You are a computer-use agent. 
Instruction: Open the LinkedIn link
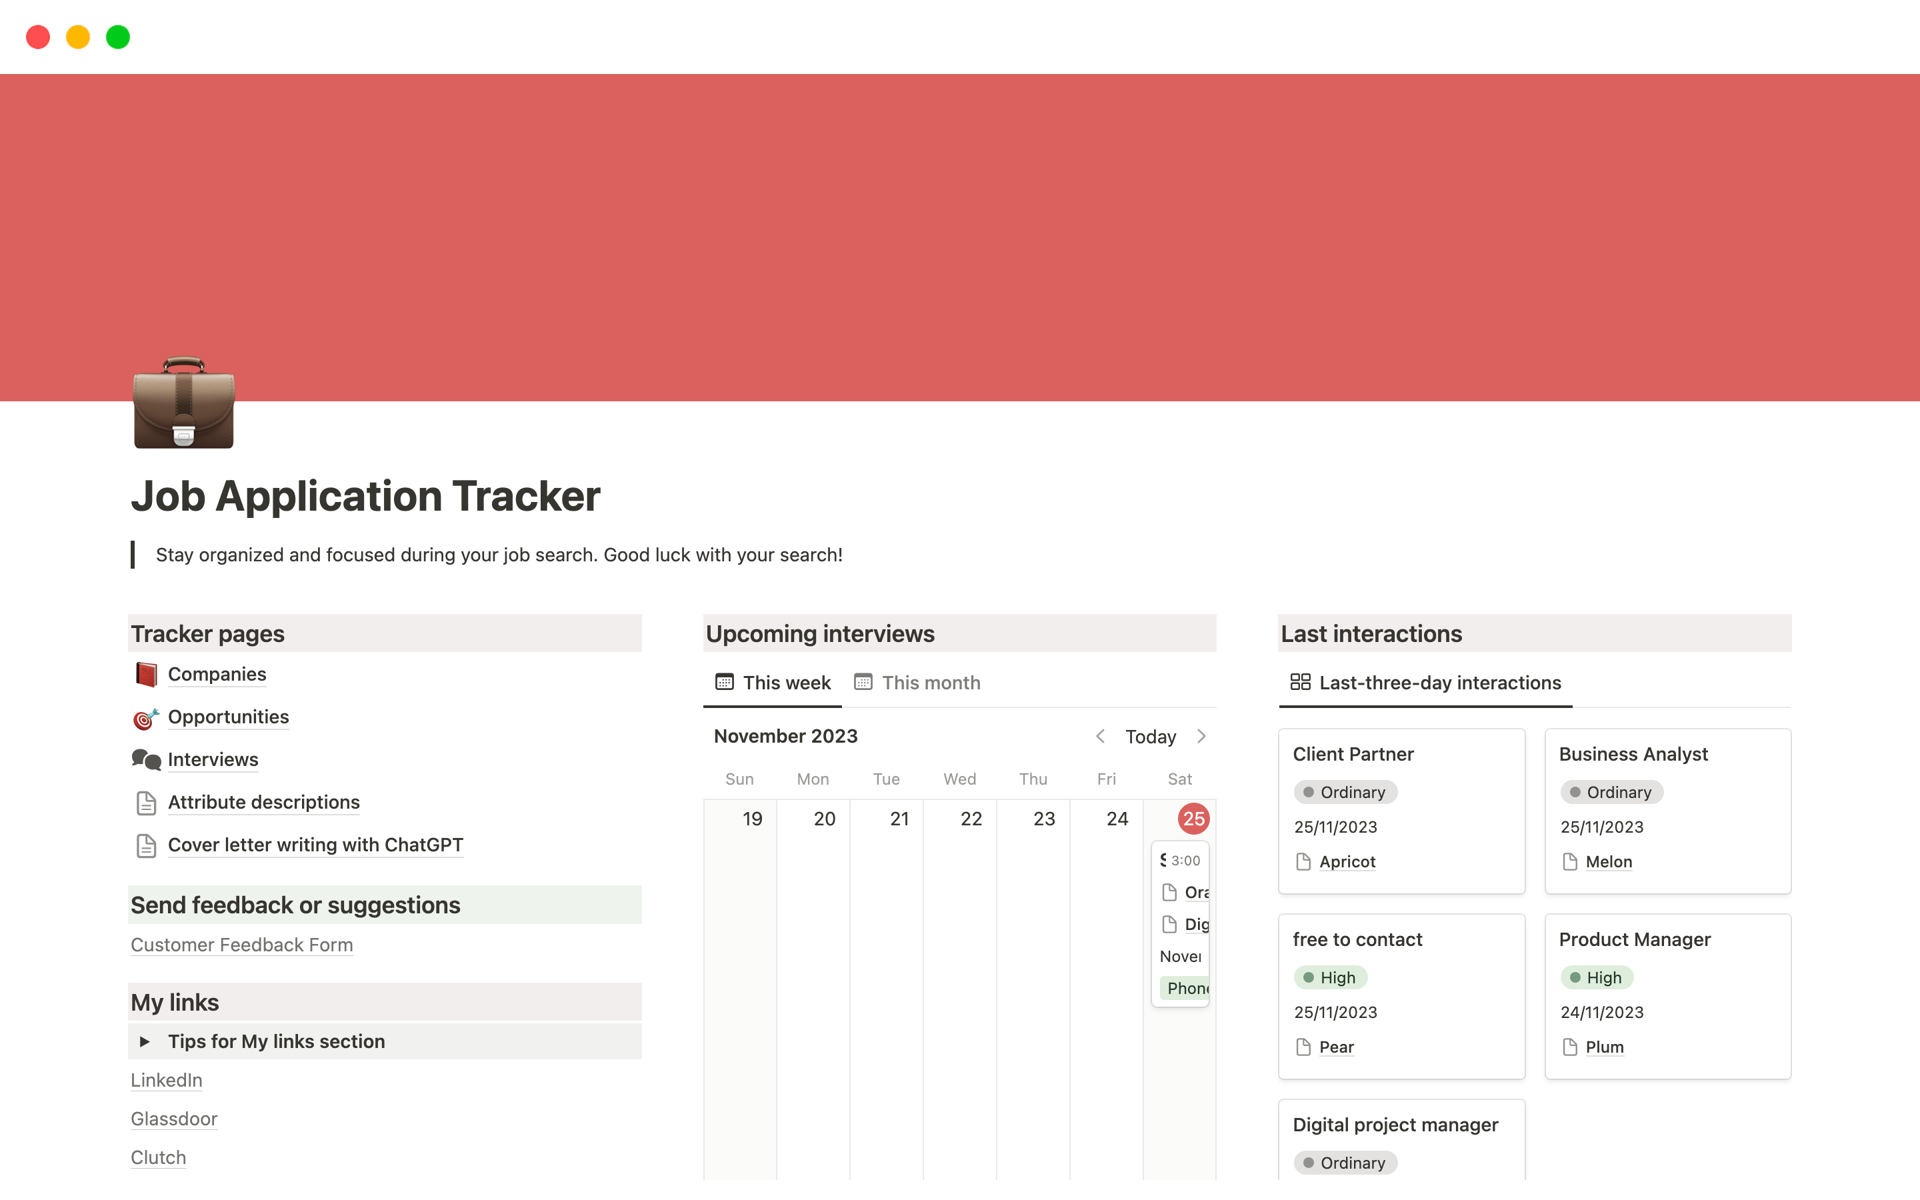pos(166,1080)
